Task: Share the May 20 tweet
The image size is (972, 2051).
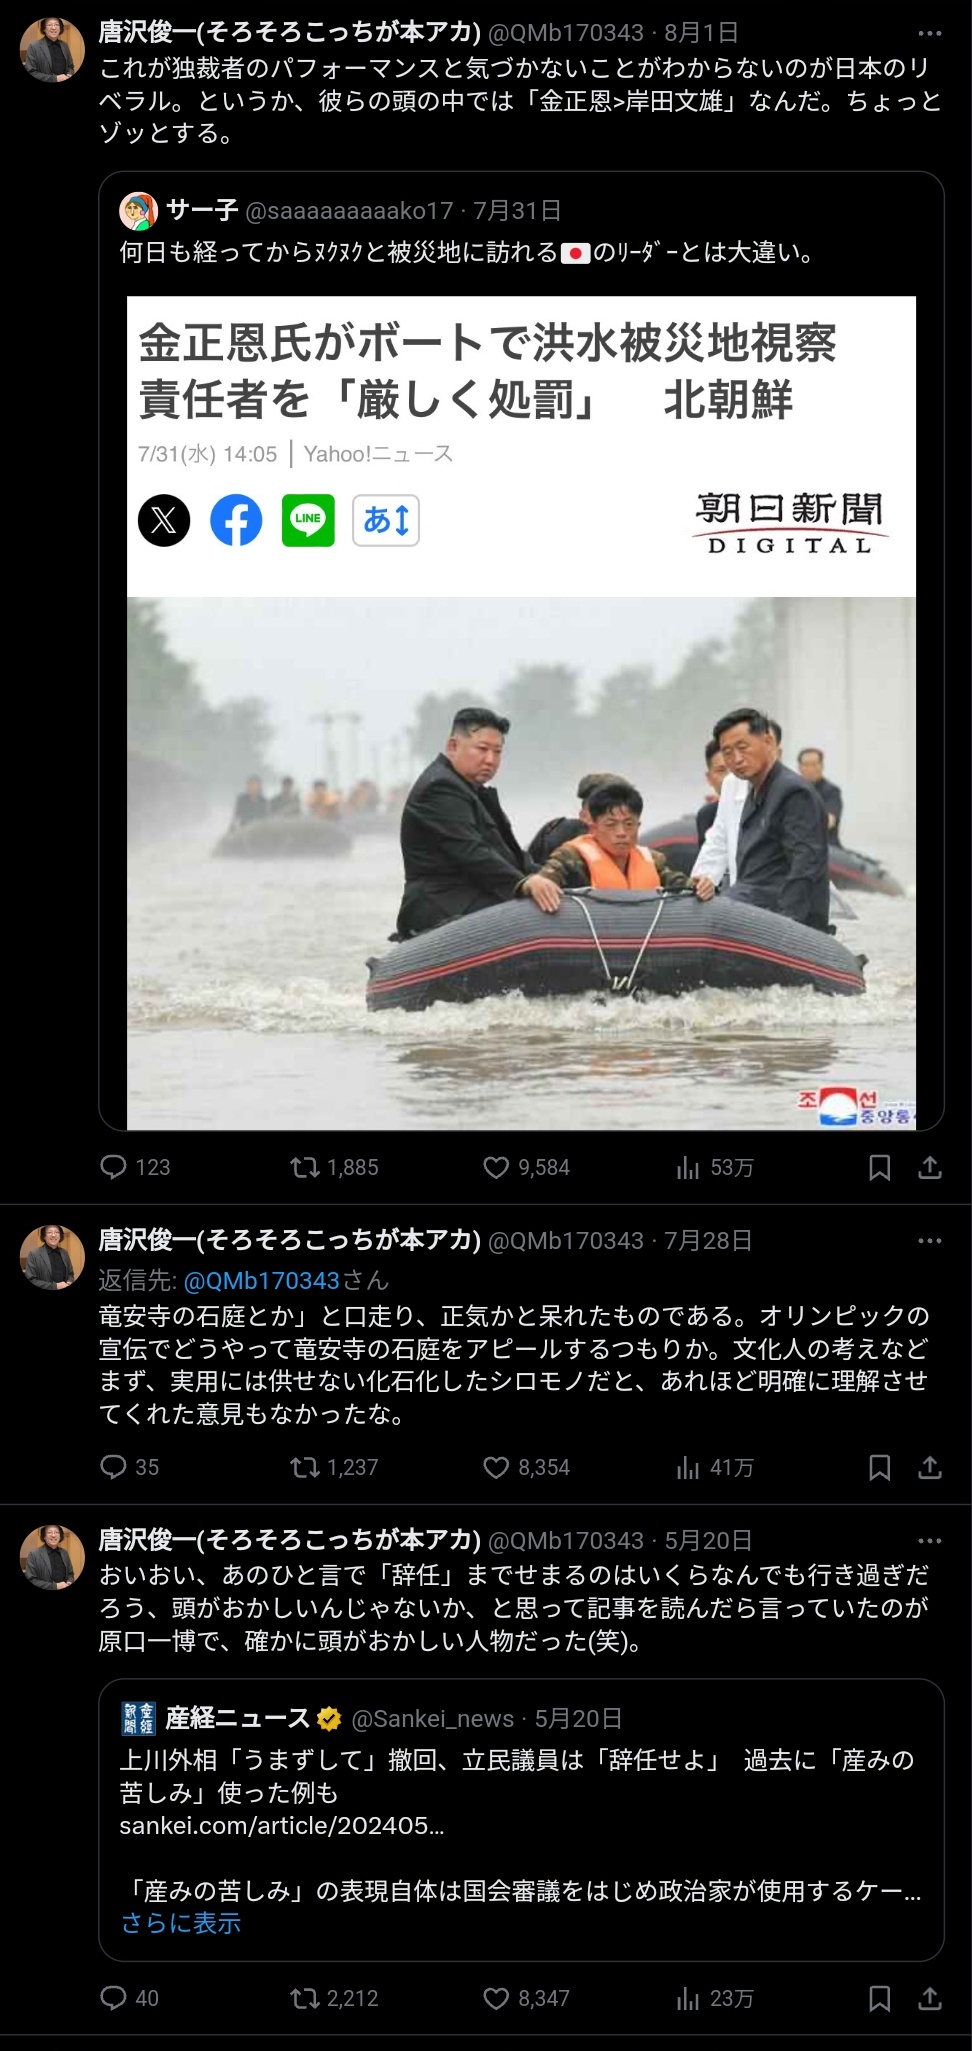Action: 930,1998
